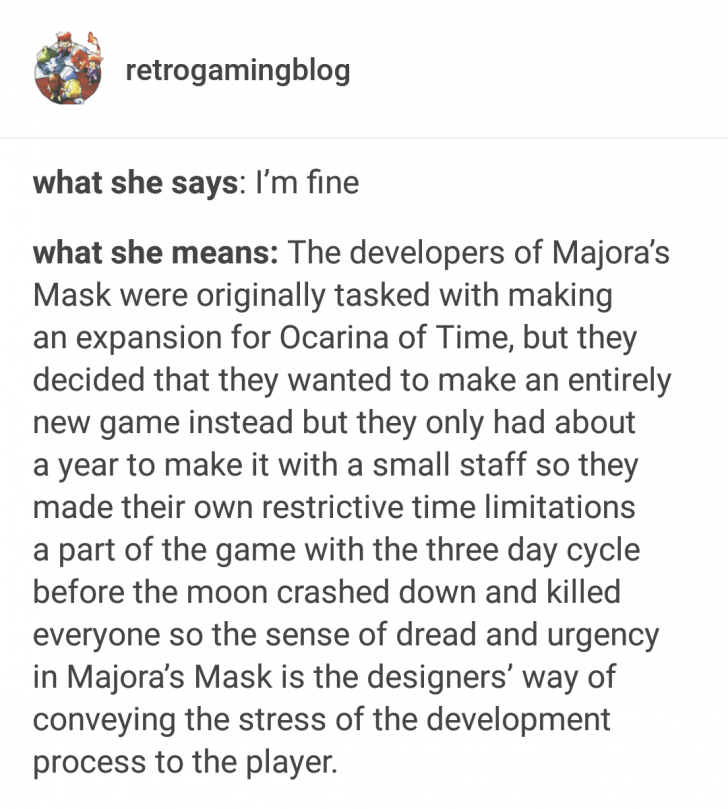Select the phrase 'I'm fine'
Screen dimensions: 728x809
307,183
